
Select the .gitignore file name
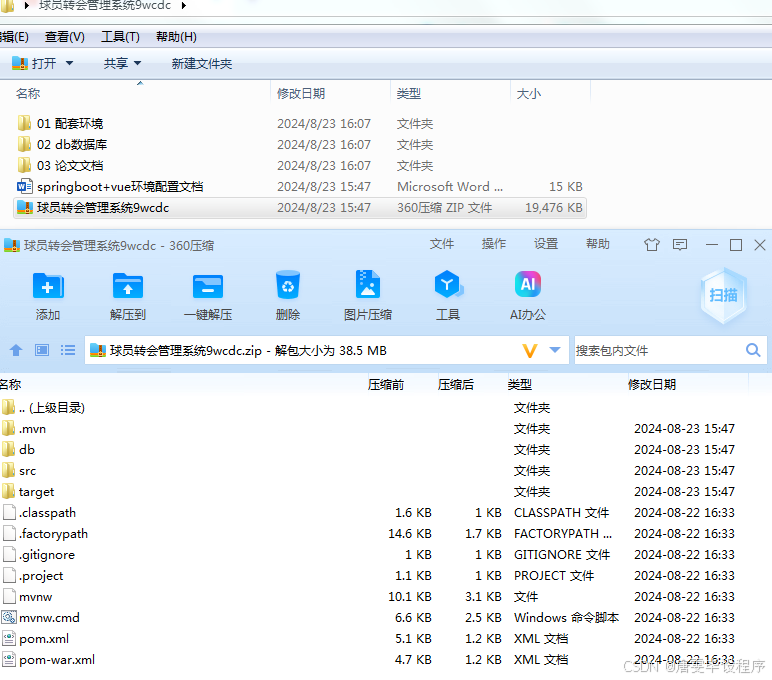point(47,555)
